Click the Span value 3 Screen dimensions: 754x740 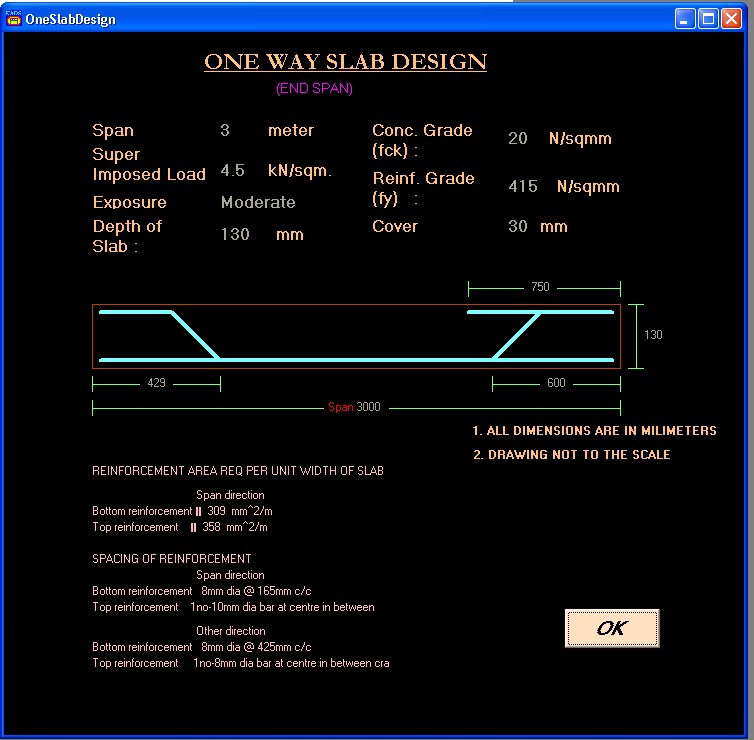click(x=225, y=130)
